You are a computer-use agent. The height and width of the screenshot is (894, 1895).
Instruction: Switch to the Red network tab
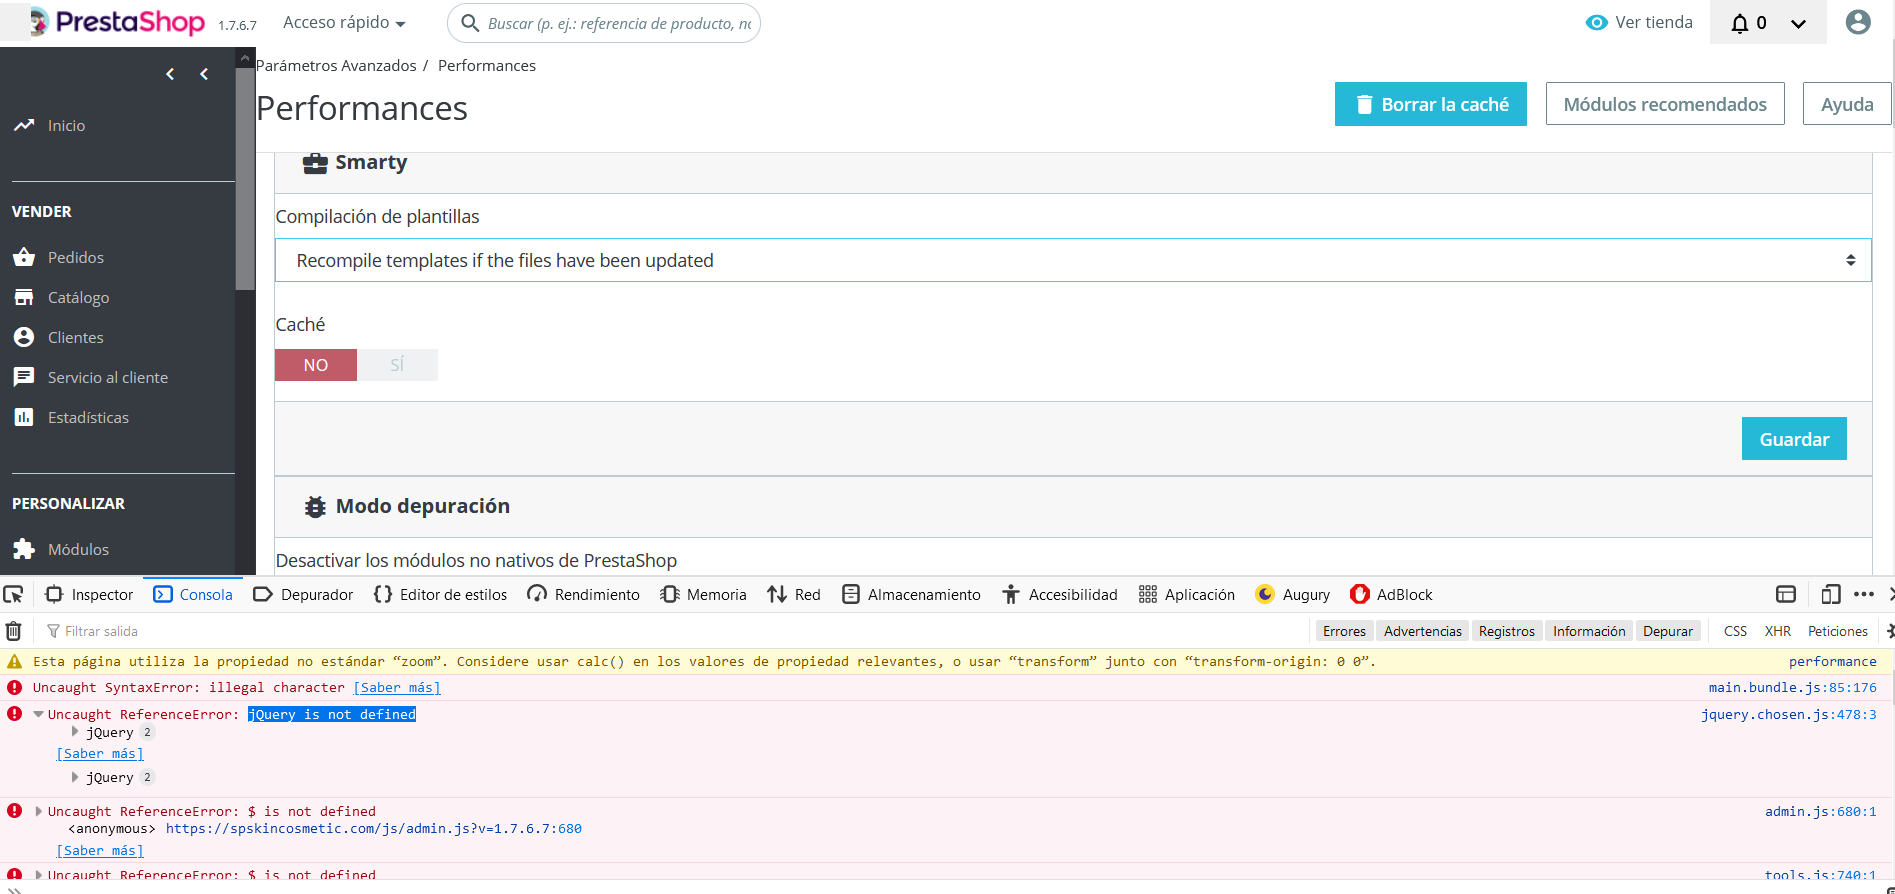tap(794, 594)
